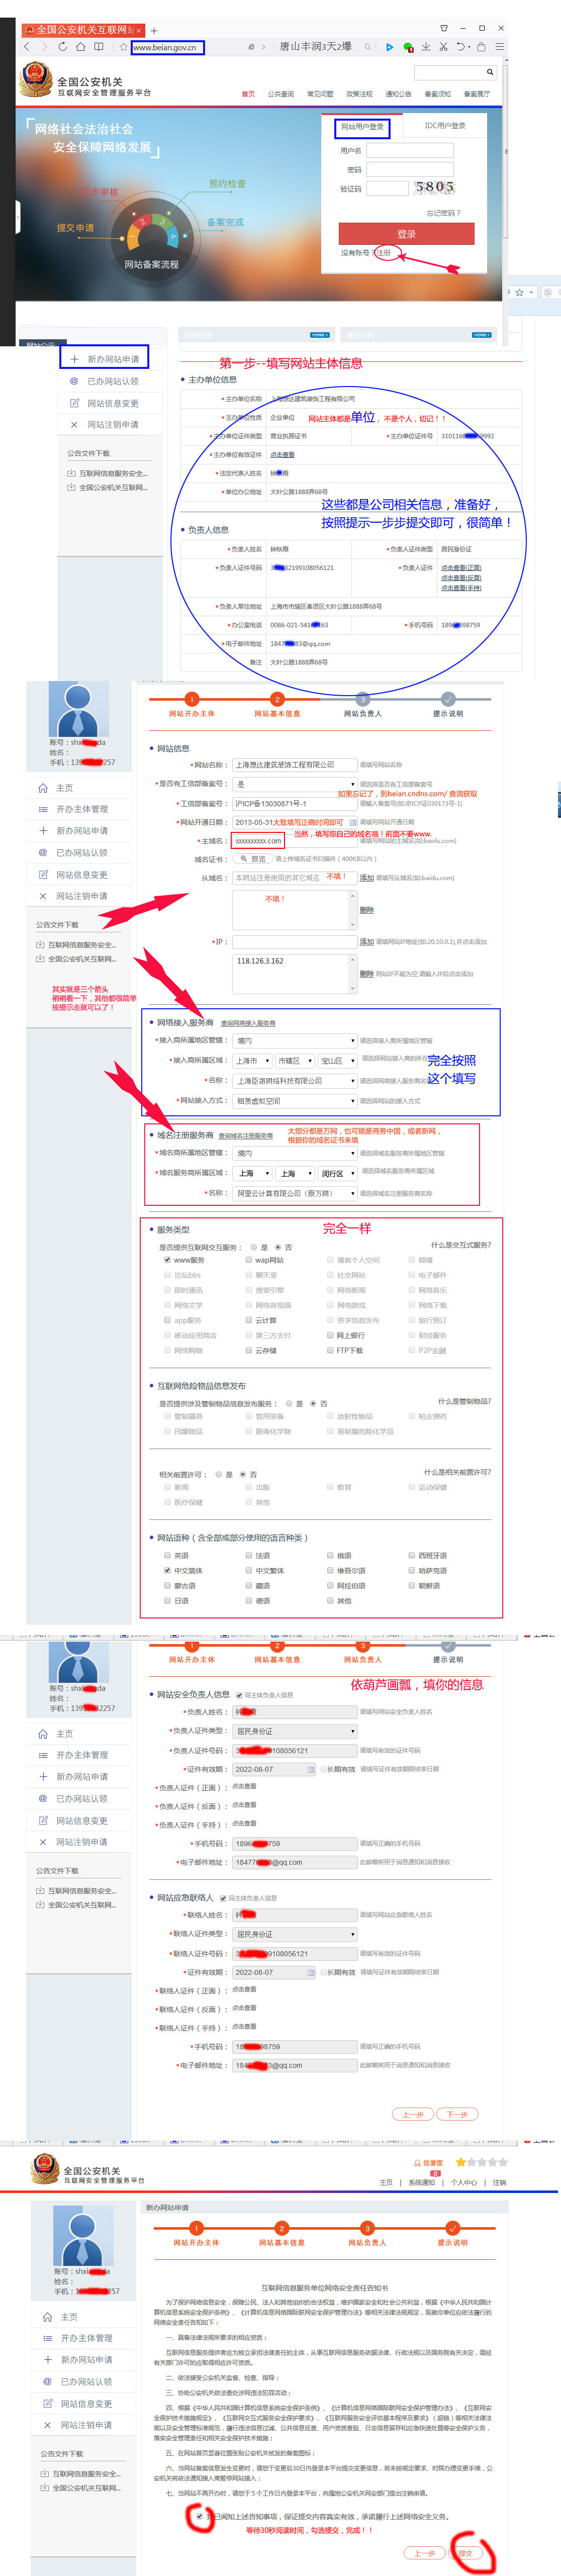Switch to the IDC用户登录 tab
The image size is (561, 2576).
[x=444, y=126]
